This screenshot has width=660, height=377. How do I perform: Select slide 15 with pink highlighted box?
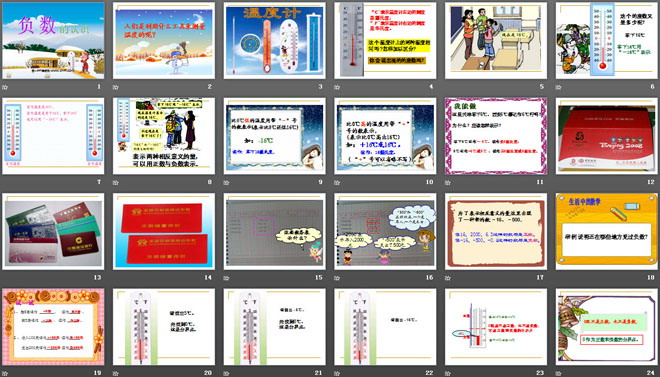(274, 231)
